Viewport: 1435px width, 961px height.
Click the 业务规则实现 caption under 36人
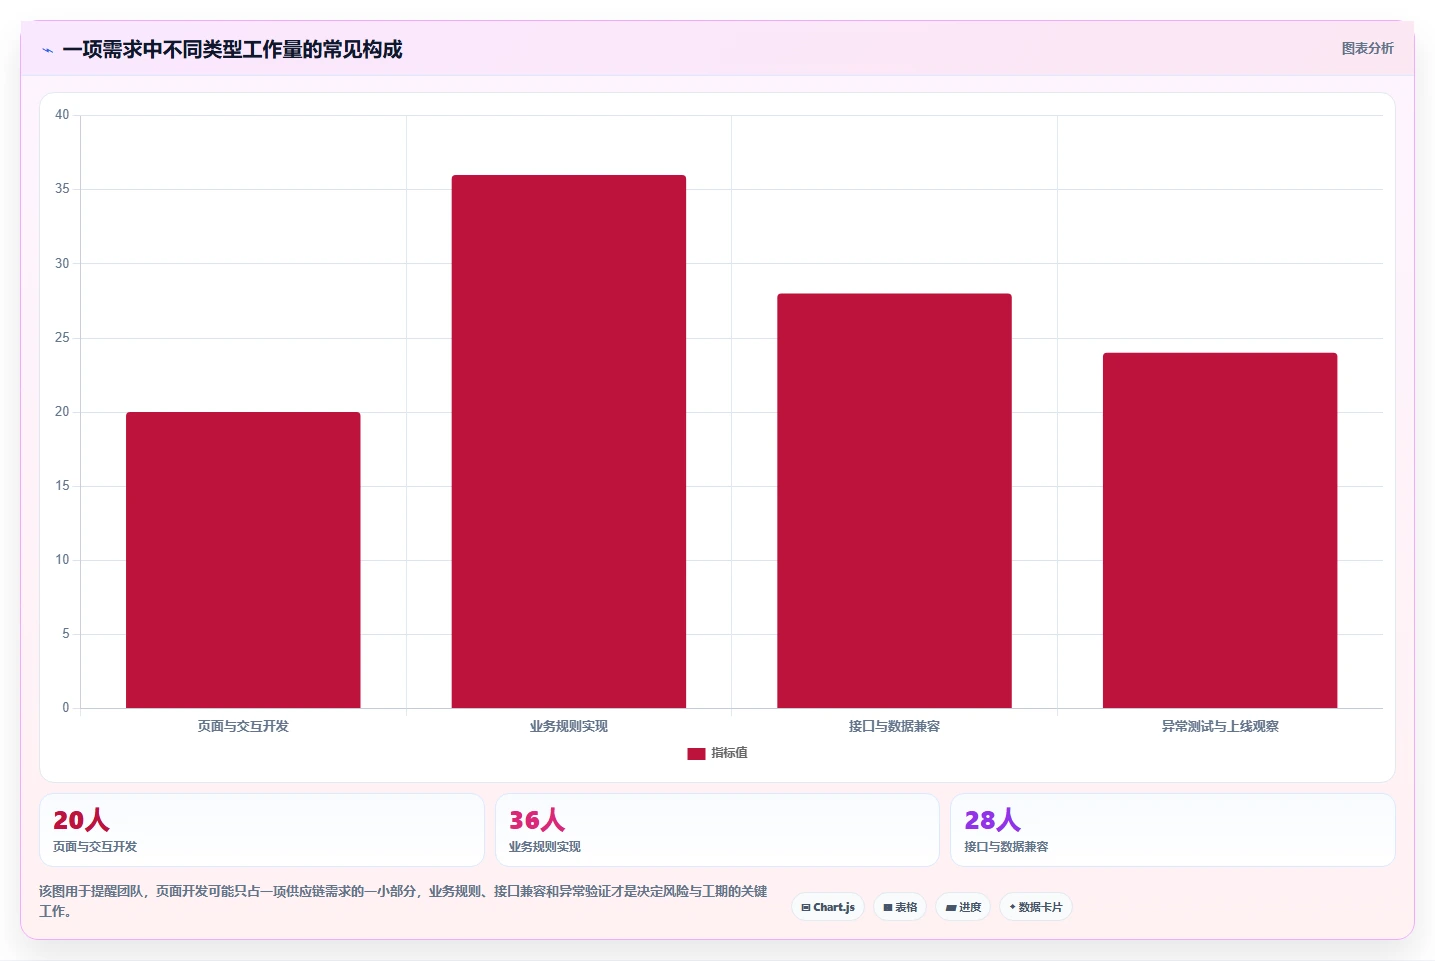pyautogui.click(x=545, y=847)
